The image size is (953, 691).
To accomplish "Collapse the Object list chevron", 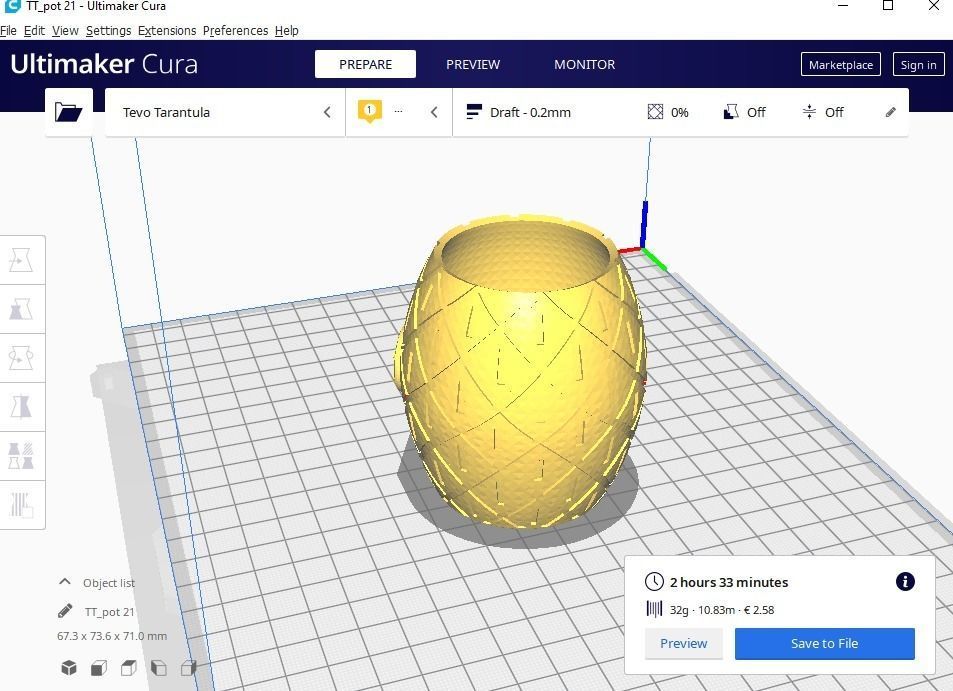I will (64, 582).
